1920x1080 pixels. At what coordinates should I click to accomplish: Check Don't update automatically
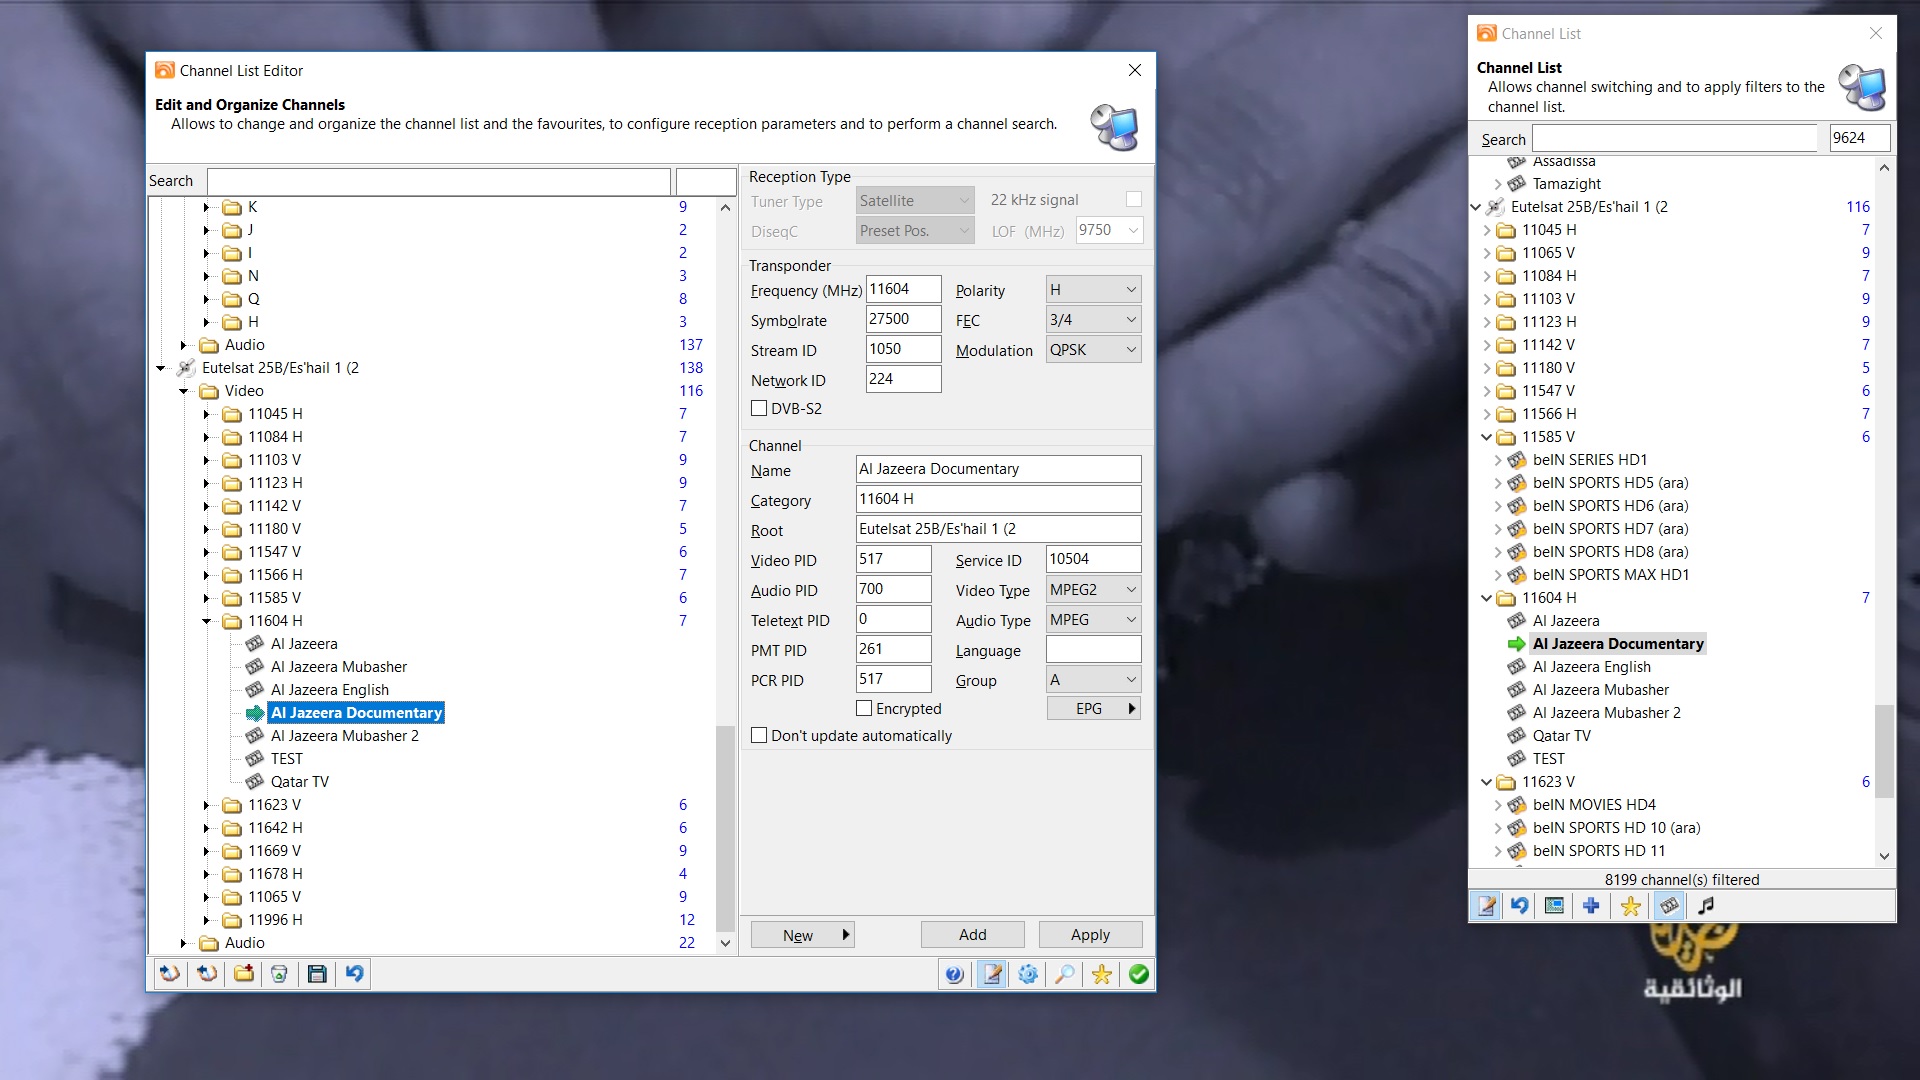(x=760, y=736)
